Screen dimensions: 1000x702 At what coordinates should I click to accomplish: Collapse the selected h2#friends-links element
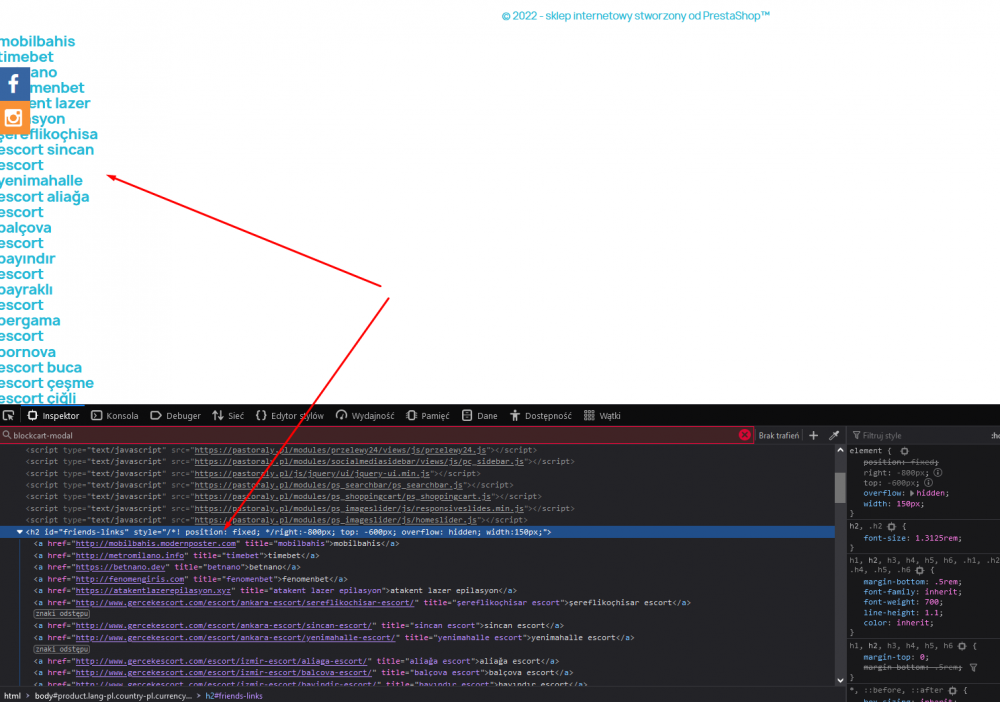pos(20,531)
